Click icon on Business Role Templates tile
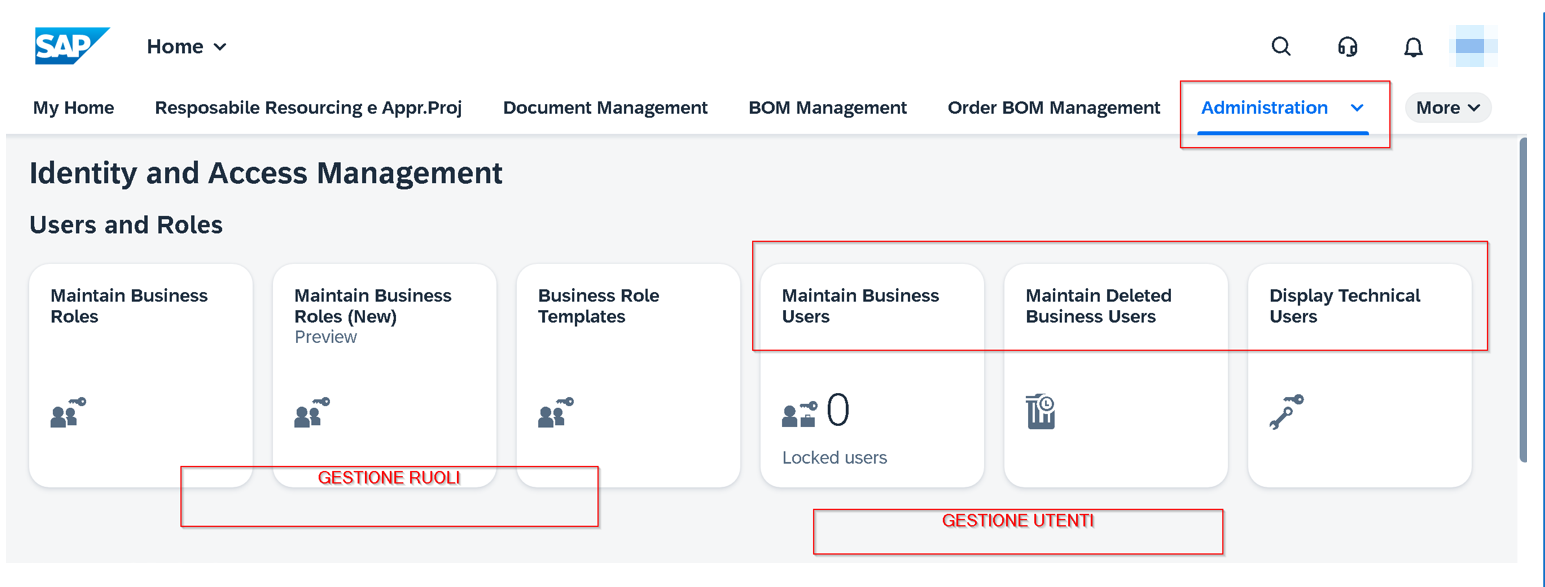Viewport: 1545px width, 587px height. point(556,413)
